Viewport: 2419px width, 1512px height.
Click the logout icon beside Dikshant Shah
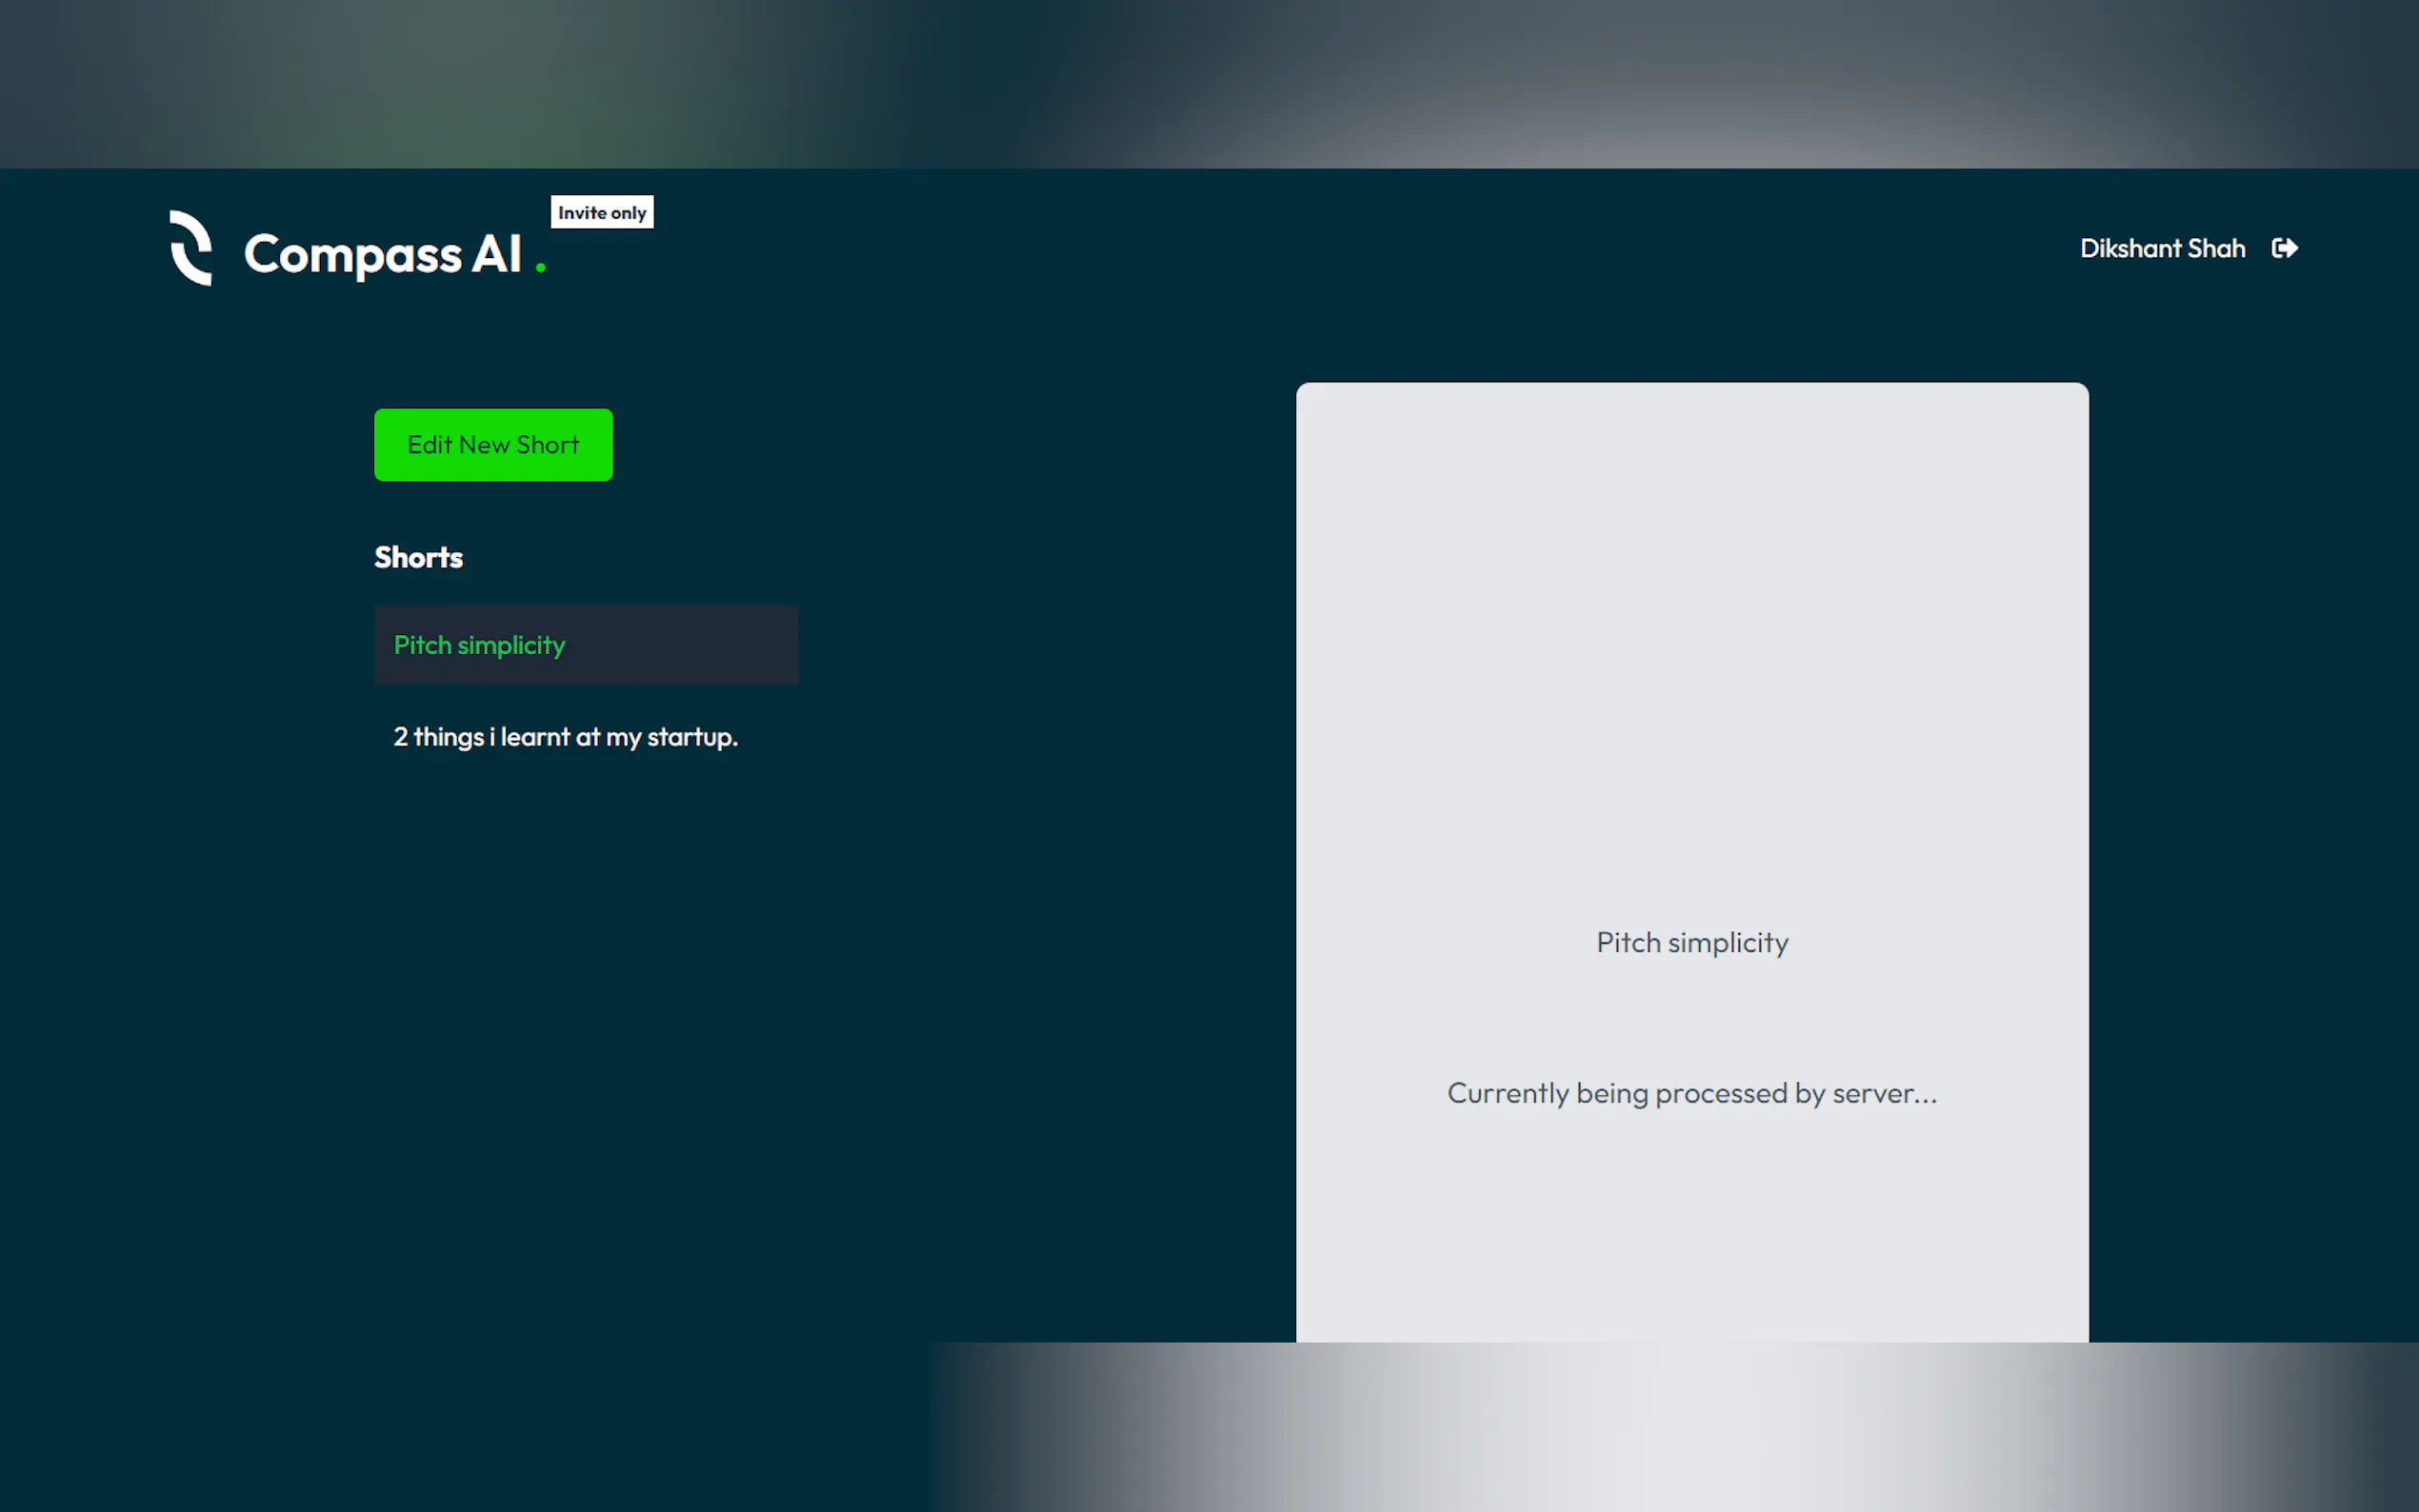pos(2284,248)
